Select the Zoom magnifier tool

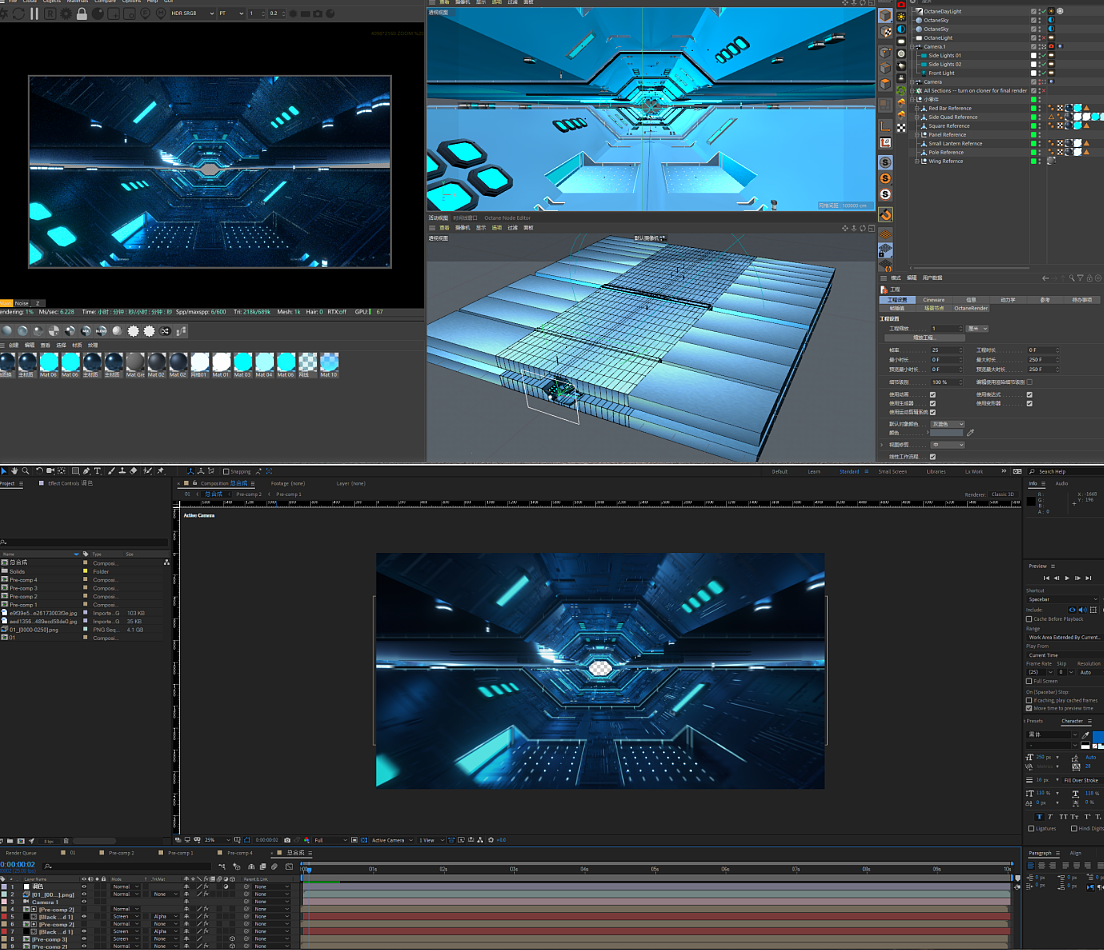click(x=25, y=471)
